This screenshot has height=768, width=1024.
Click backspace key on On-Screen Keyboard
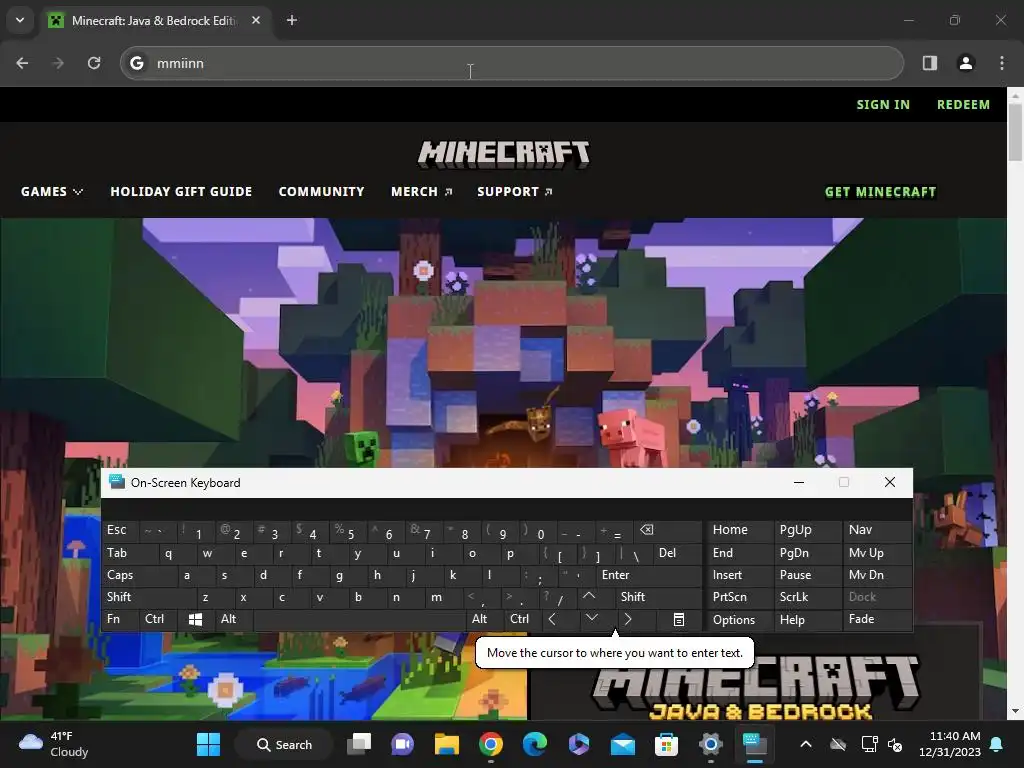pos(667,530)
